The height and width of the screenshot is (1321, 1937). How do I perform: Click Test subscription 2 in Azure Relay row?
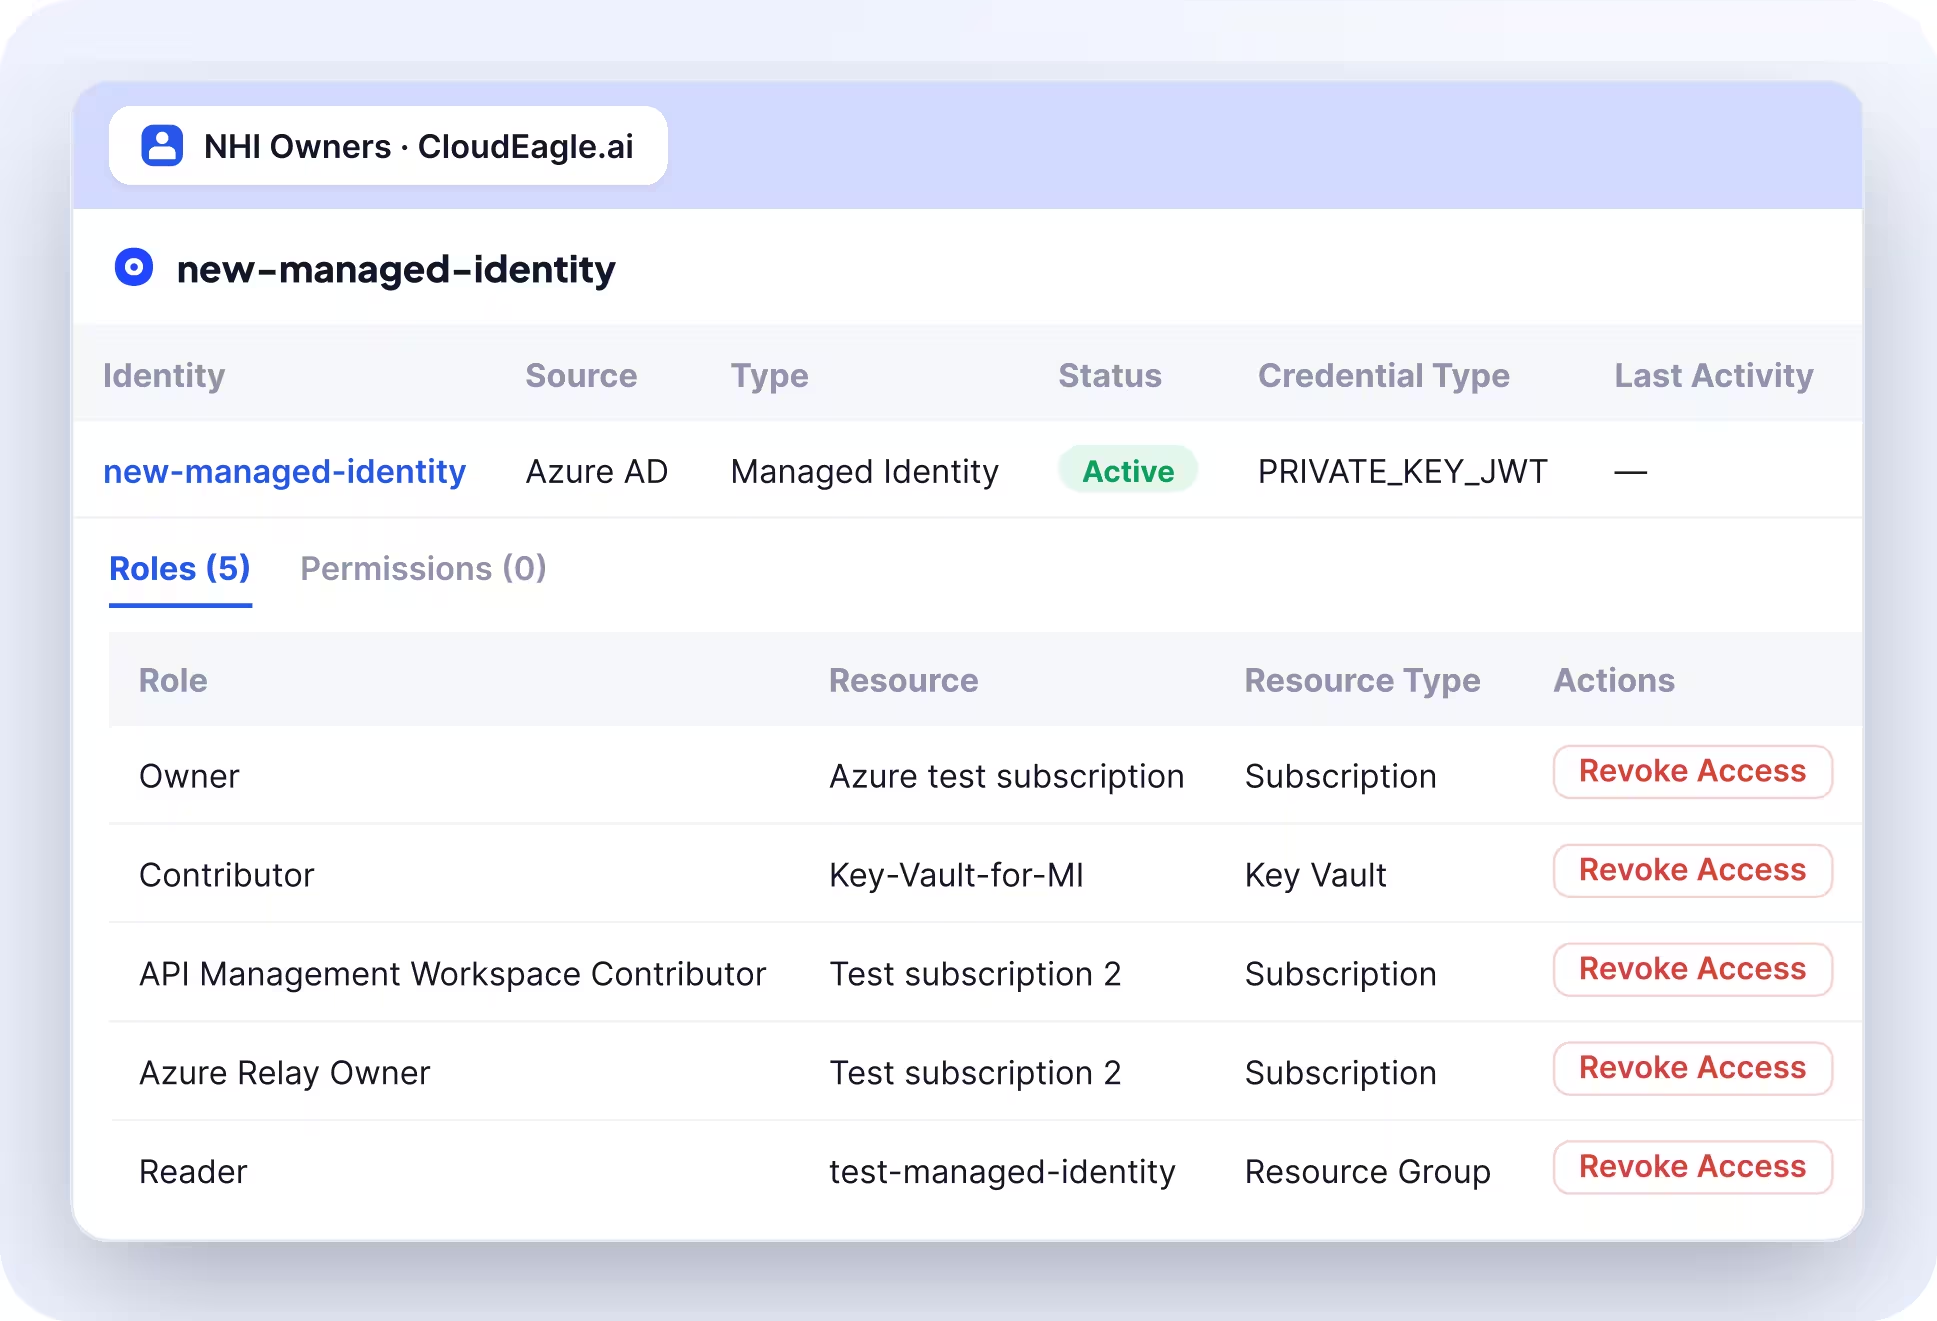976,1073
